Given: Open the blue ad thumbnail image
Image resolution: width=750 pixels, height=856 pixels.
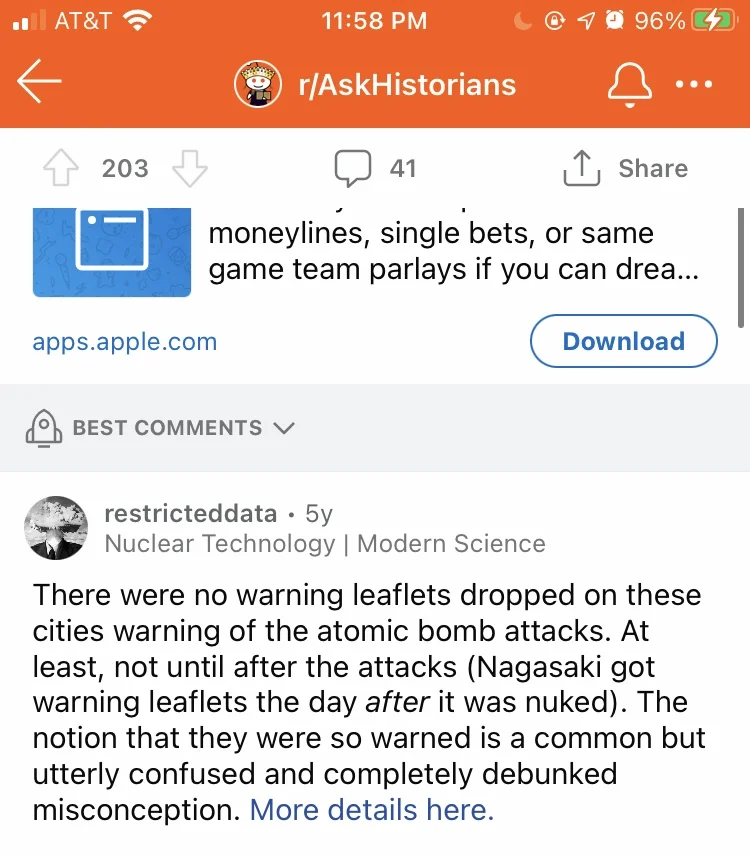Looking at the screenshot, I should tap(112, 252).
